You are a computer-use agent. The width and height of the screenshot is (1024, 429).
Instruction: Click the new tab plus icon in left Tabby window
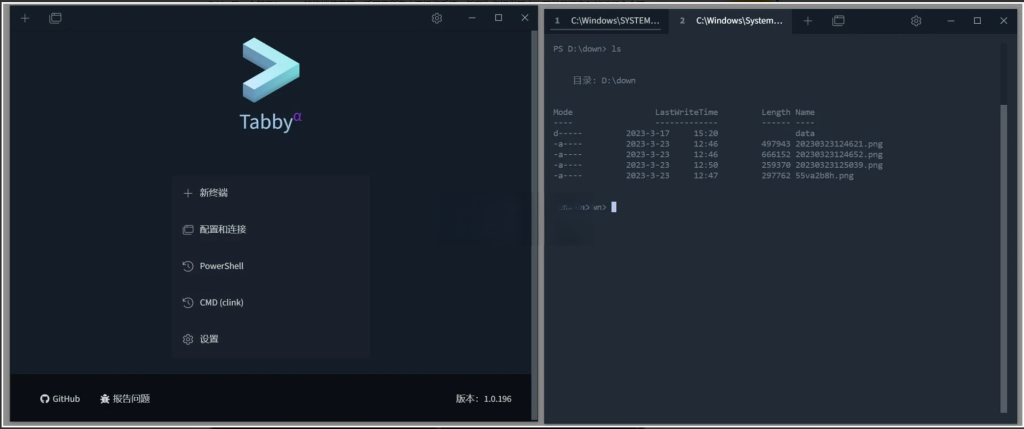(x=25, y=18)
